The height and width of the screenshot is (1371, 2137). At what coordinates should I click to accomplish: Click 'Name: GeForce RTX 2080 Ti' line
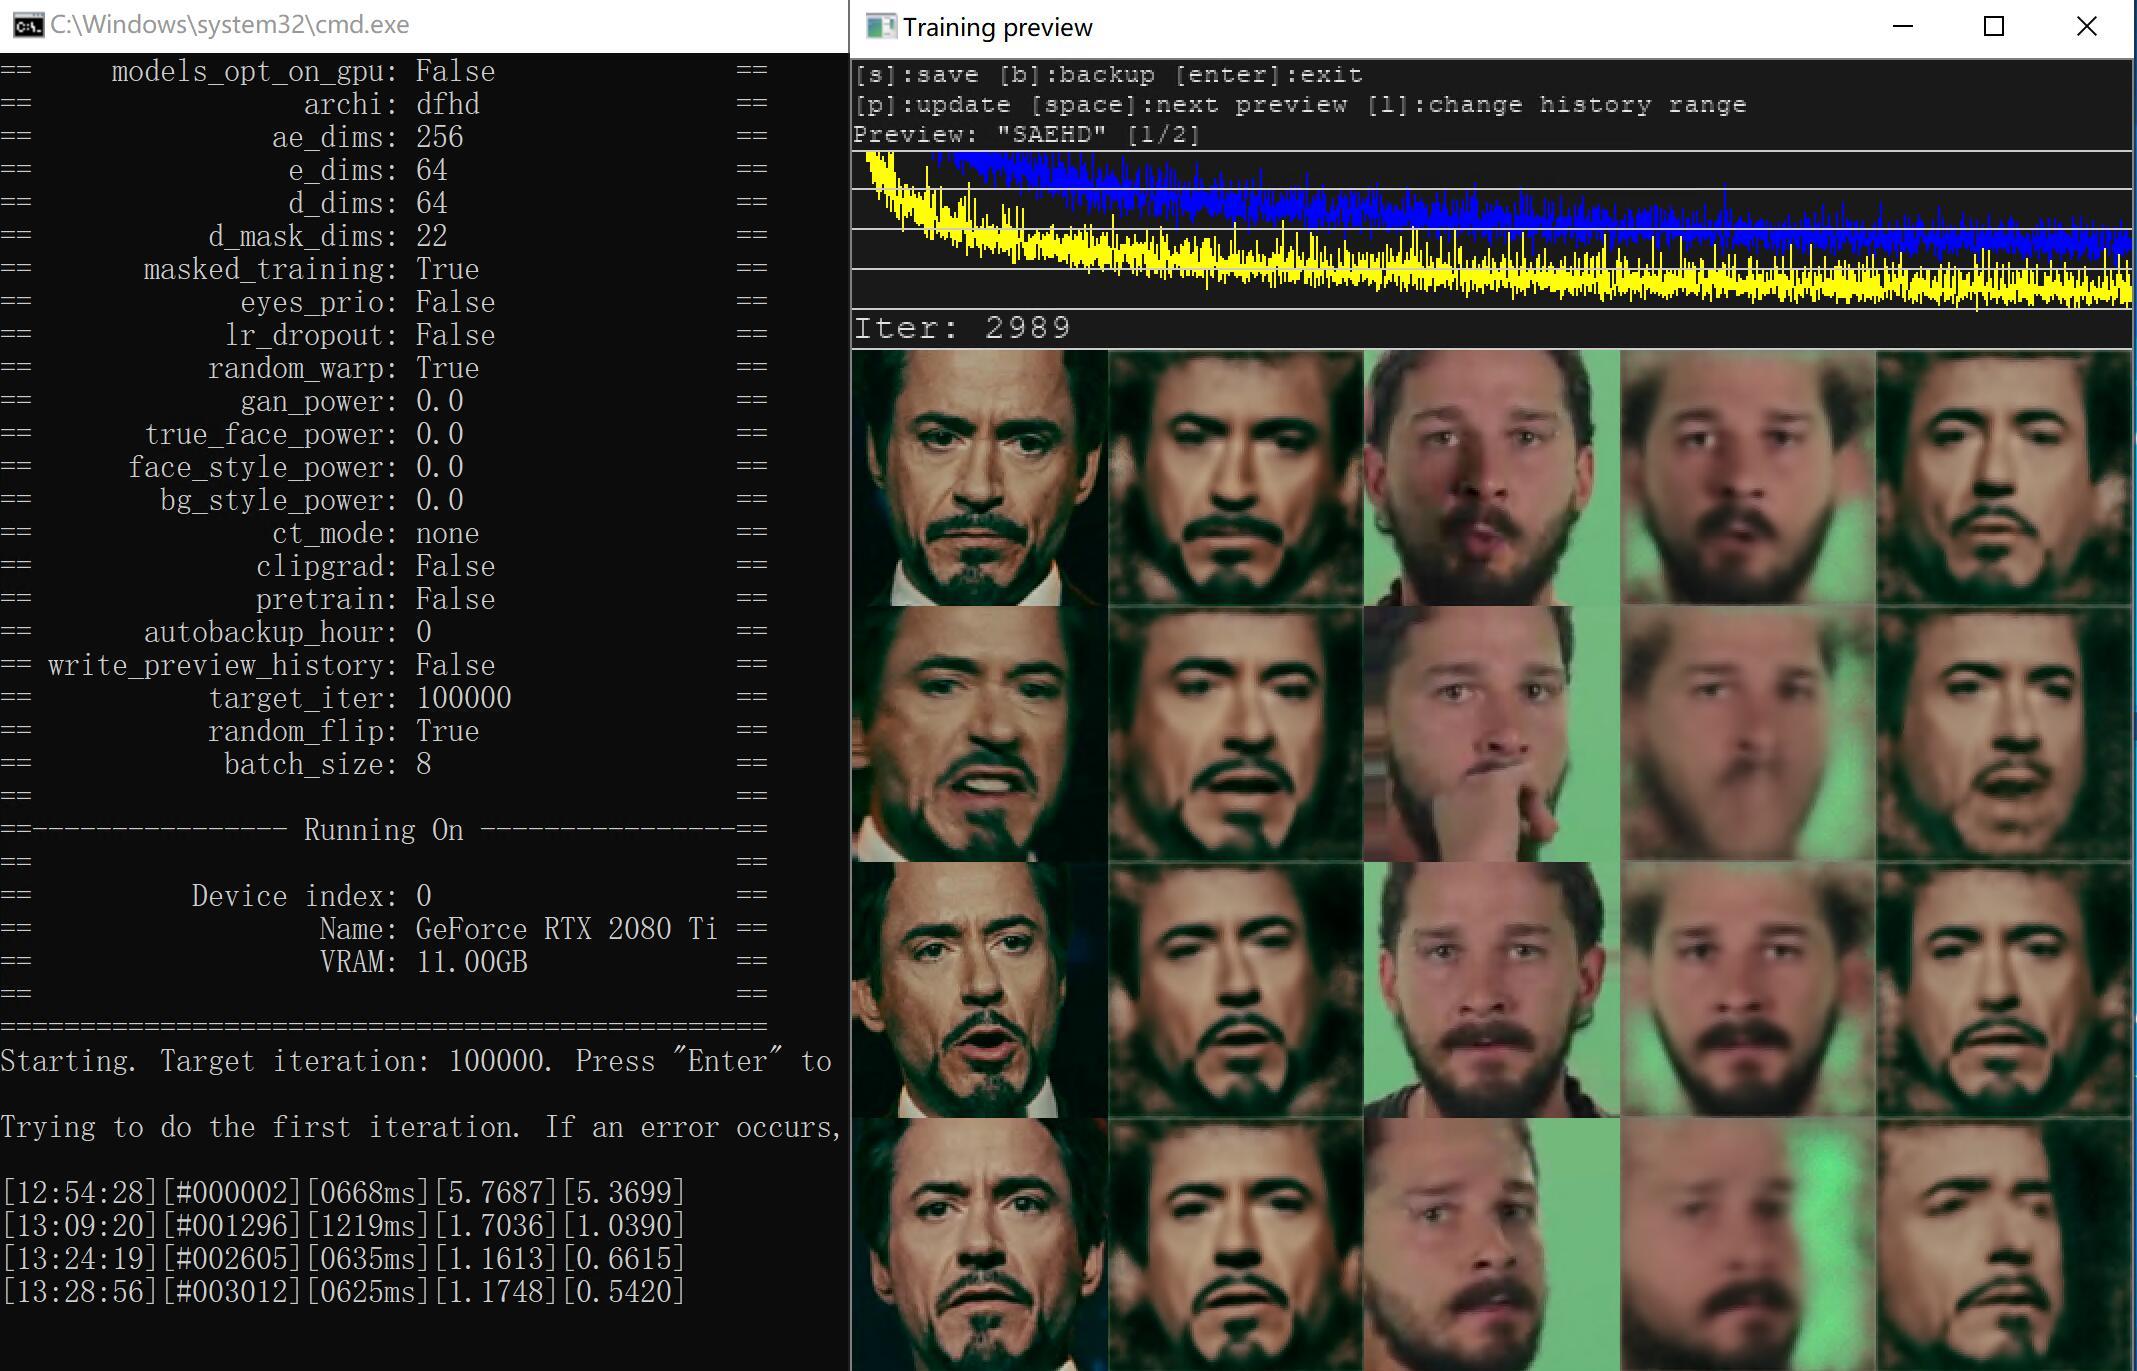coord(518,929)
